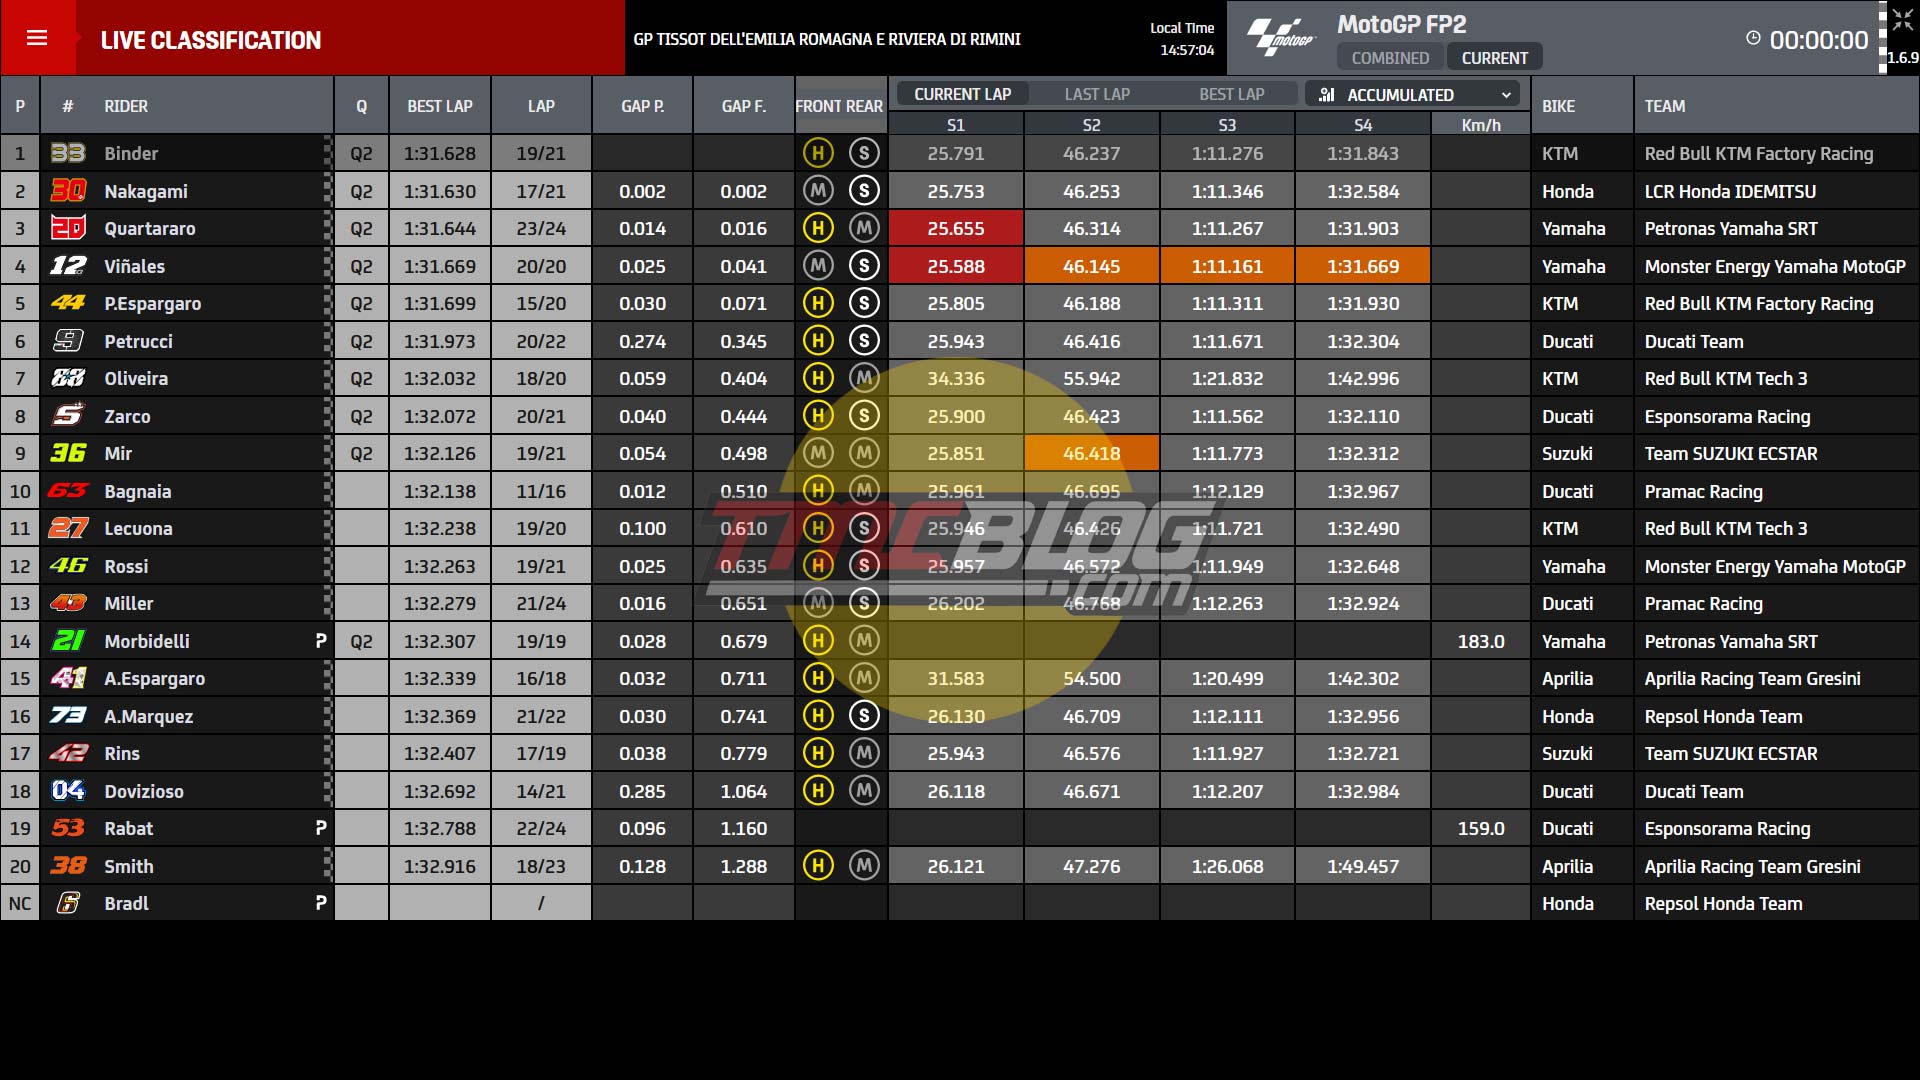1920x1080 pixels.
Task: Click Quartararo's rear tyre M icon
Action: point(864,228)
